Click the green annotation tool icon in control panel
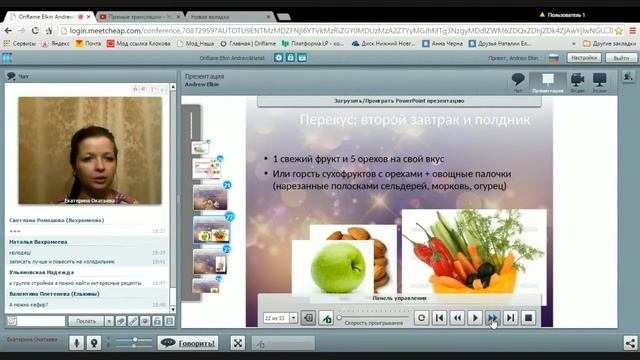640x360 pixels. [x=326, y=318]
